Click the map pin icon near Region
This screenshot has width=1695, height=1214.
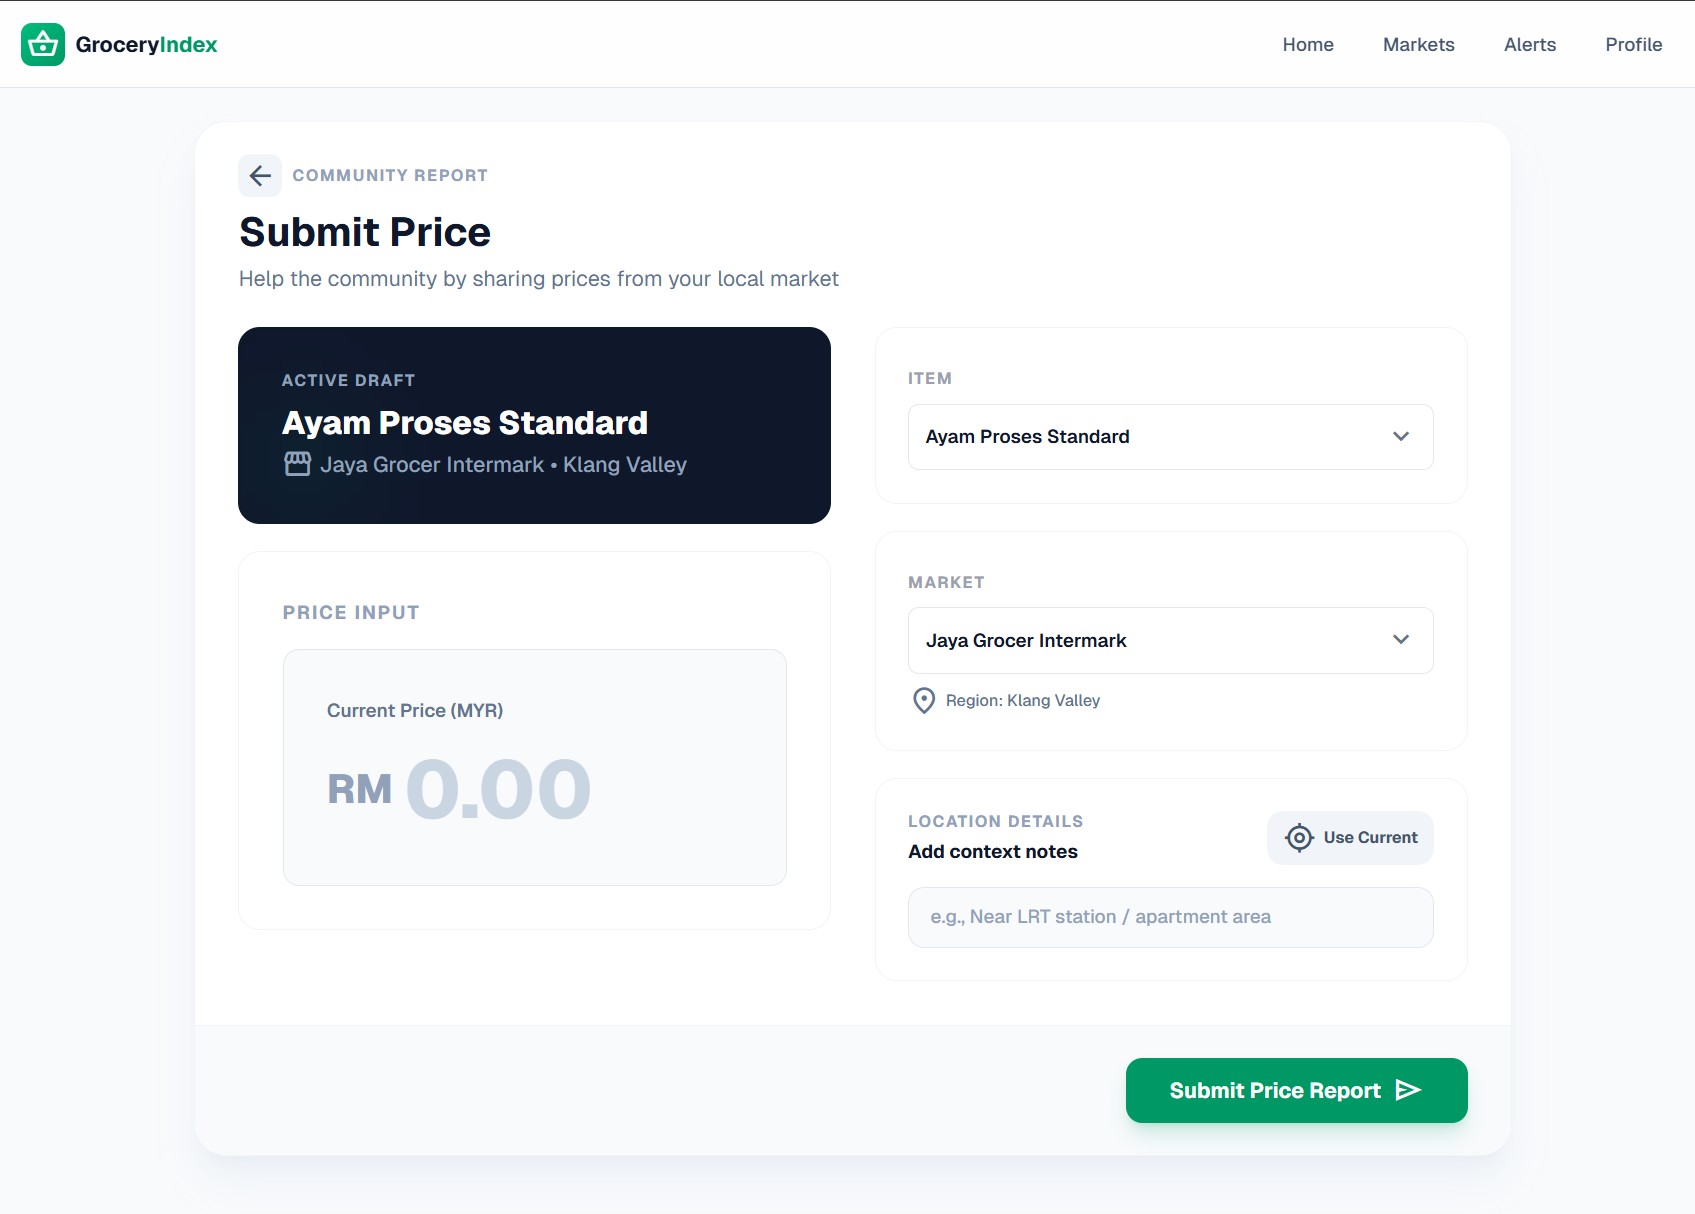click(924, 700)
